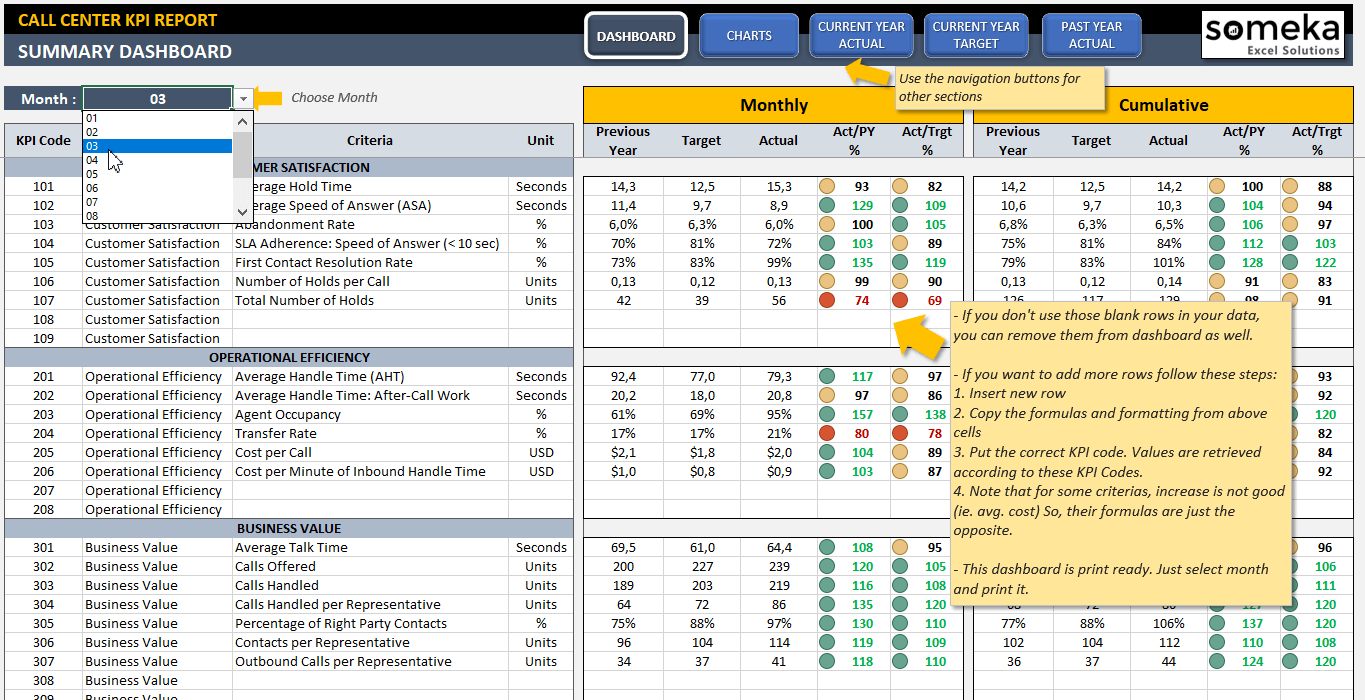
Task: Switch to the Charts section
Action: 749,36
